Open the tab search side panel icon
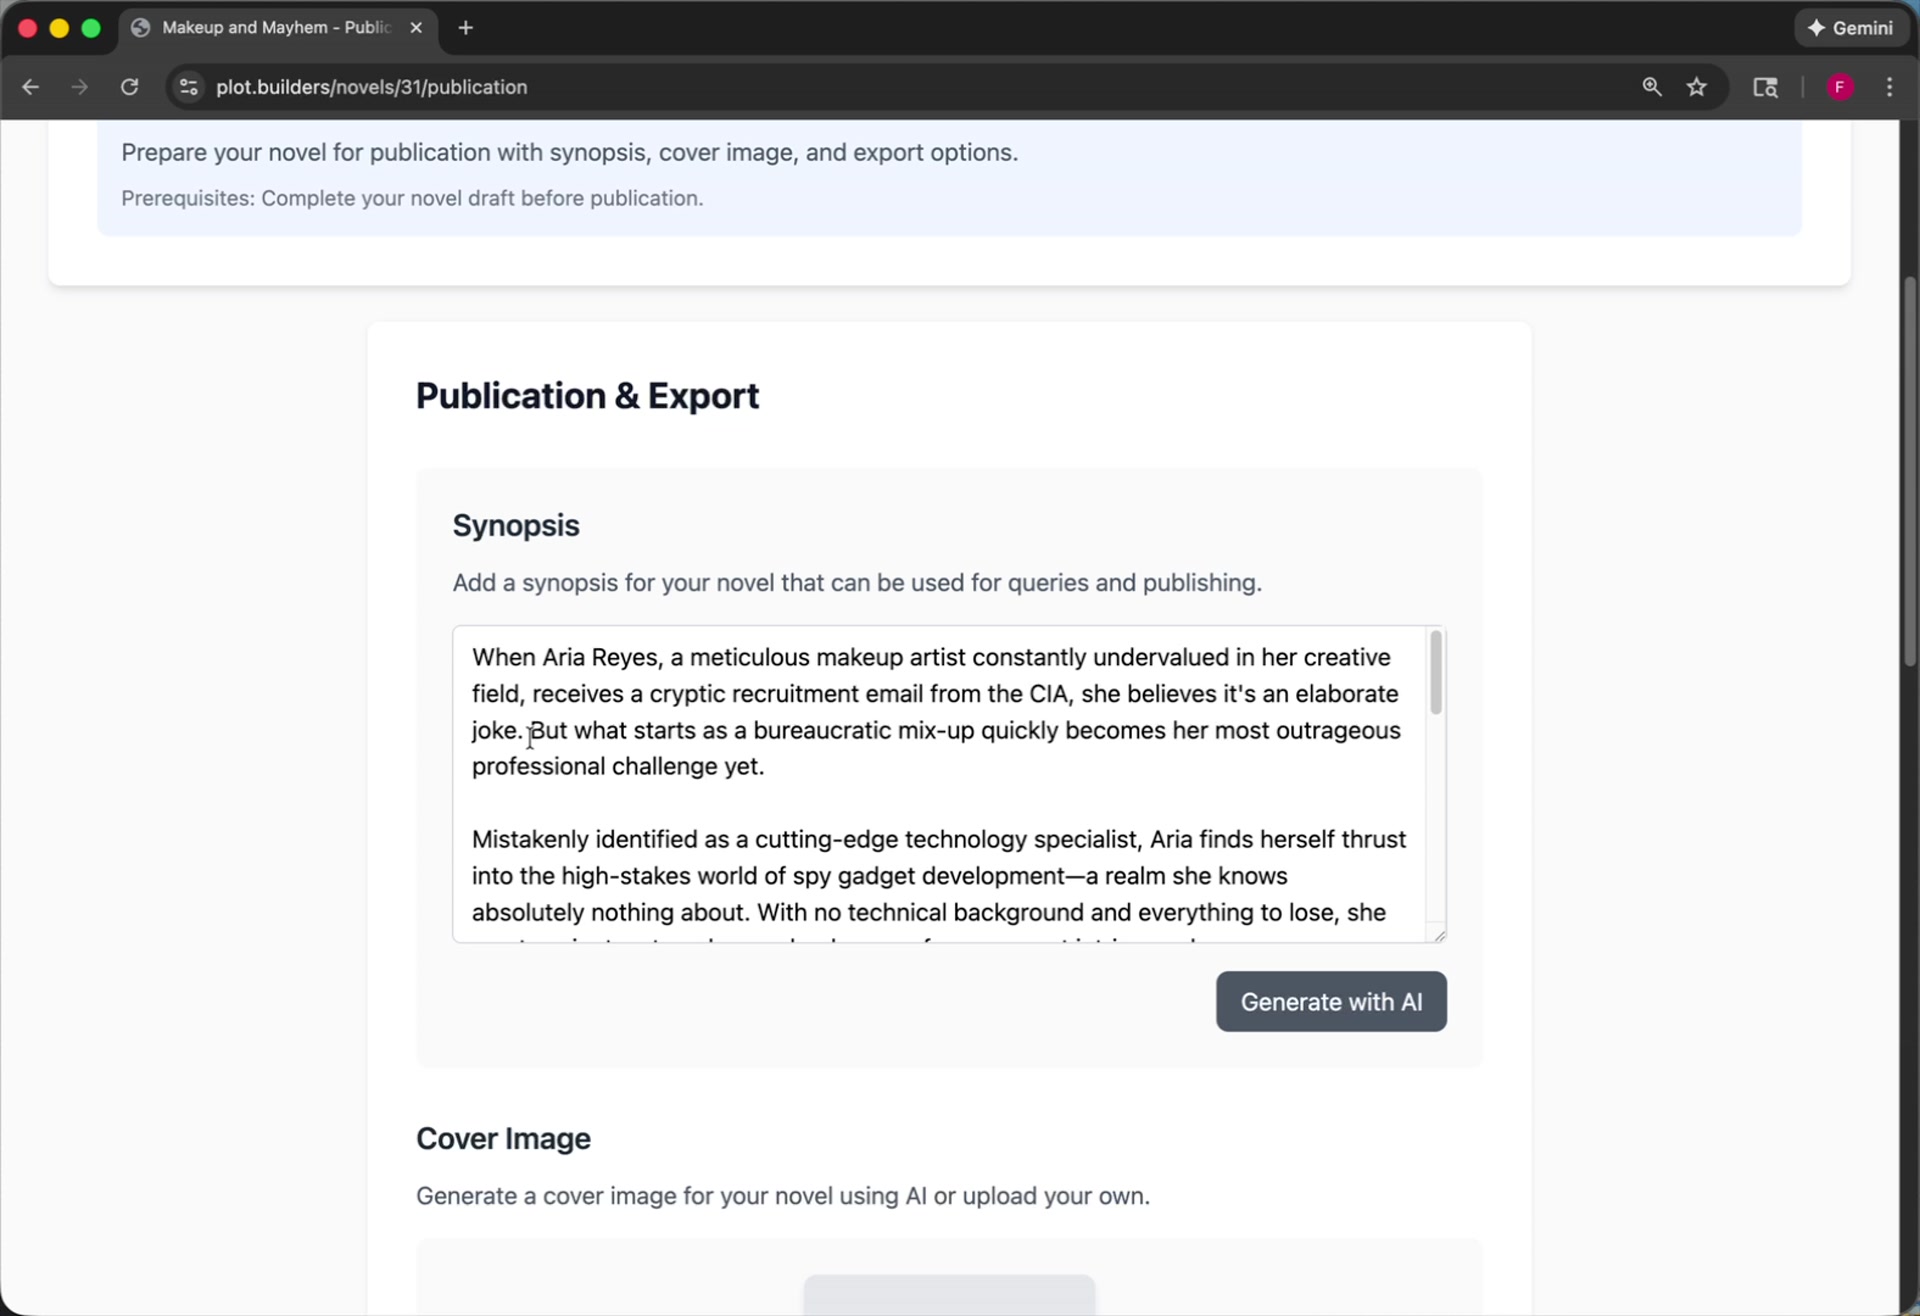The image size is (1920, 1316). [x=1765, y=87]
